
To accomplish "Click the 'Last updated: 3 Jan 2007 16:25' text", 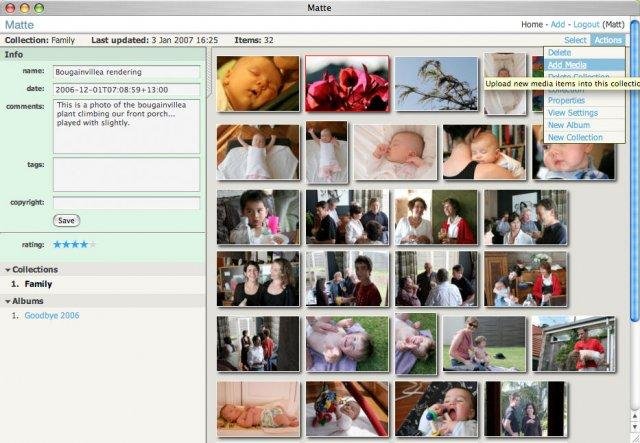I will 155,40.
